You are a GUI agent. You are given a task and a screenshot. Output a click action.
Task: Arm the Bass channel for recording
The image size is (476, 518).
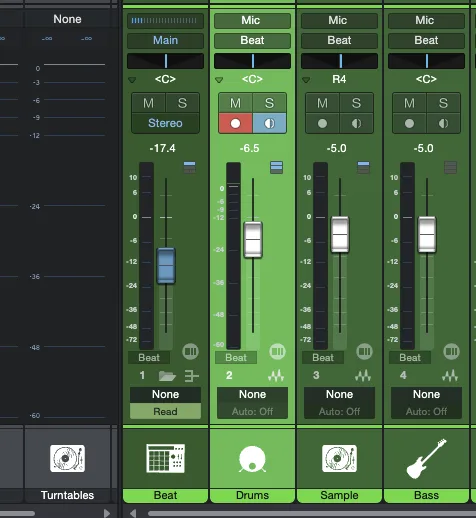point(409,124)
